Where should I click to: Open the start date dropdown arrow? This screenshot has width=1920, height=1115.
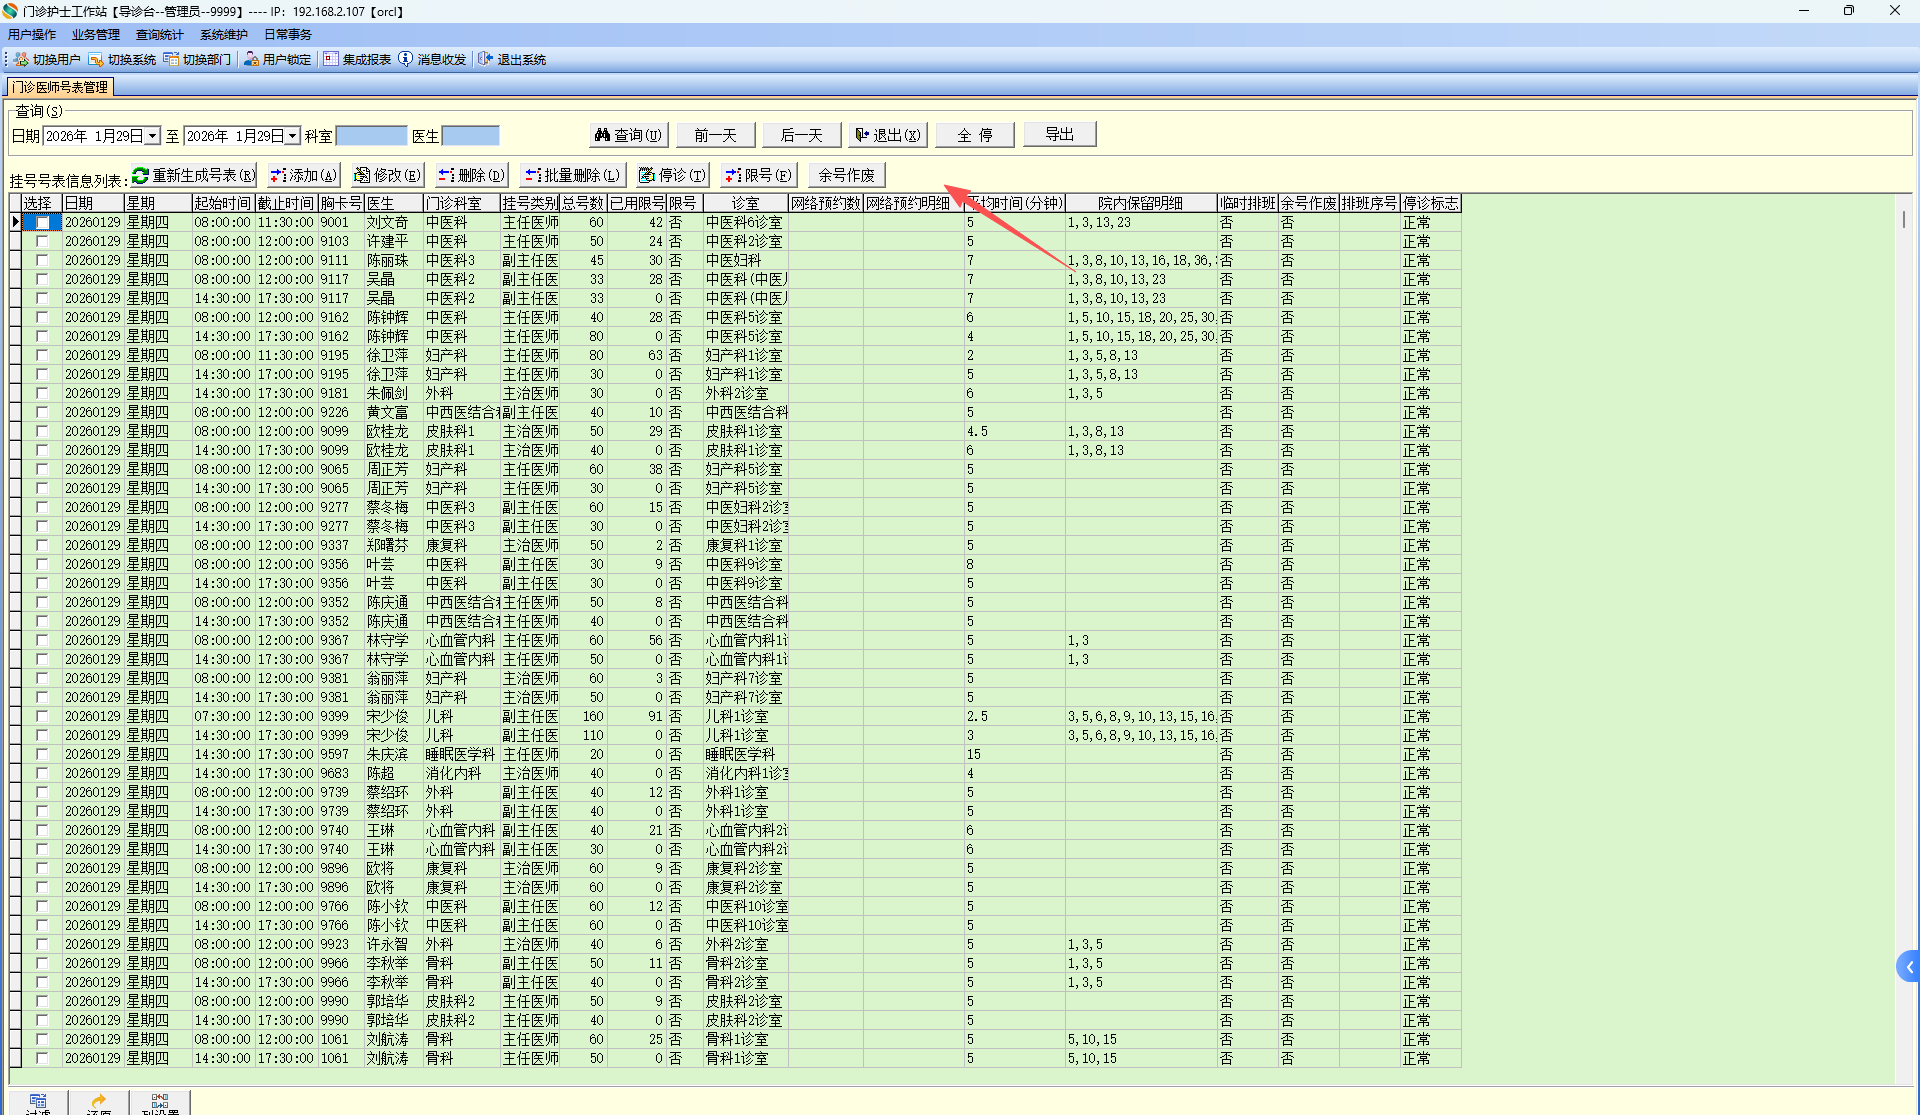pos(153,136)
